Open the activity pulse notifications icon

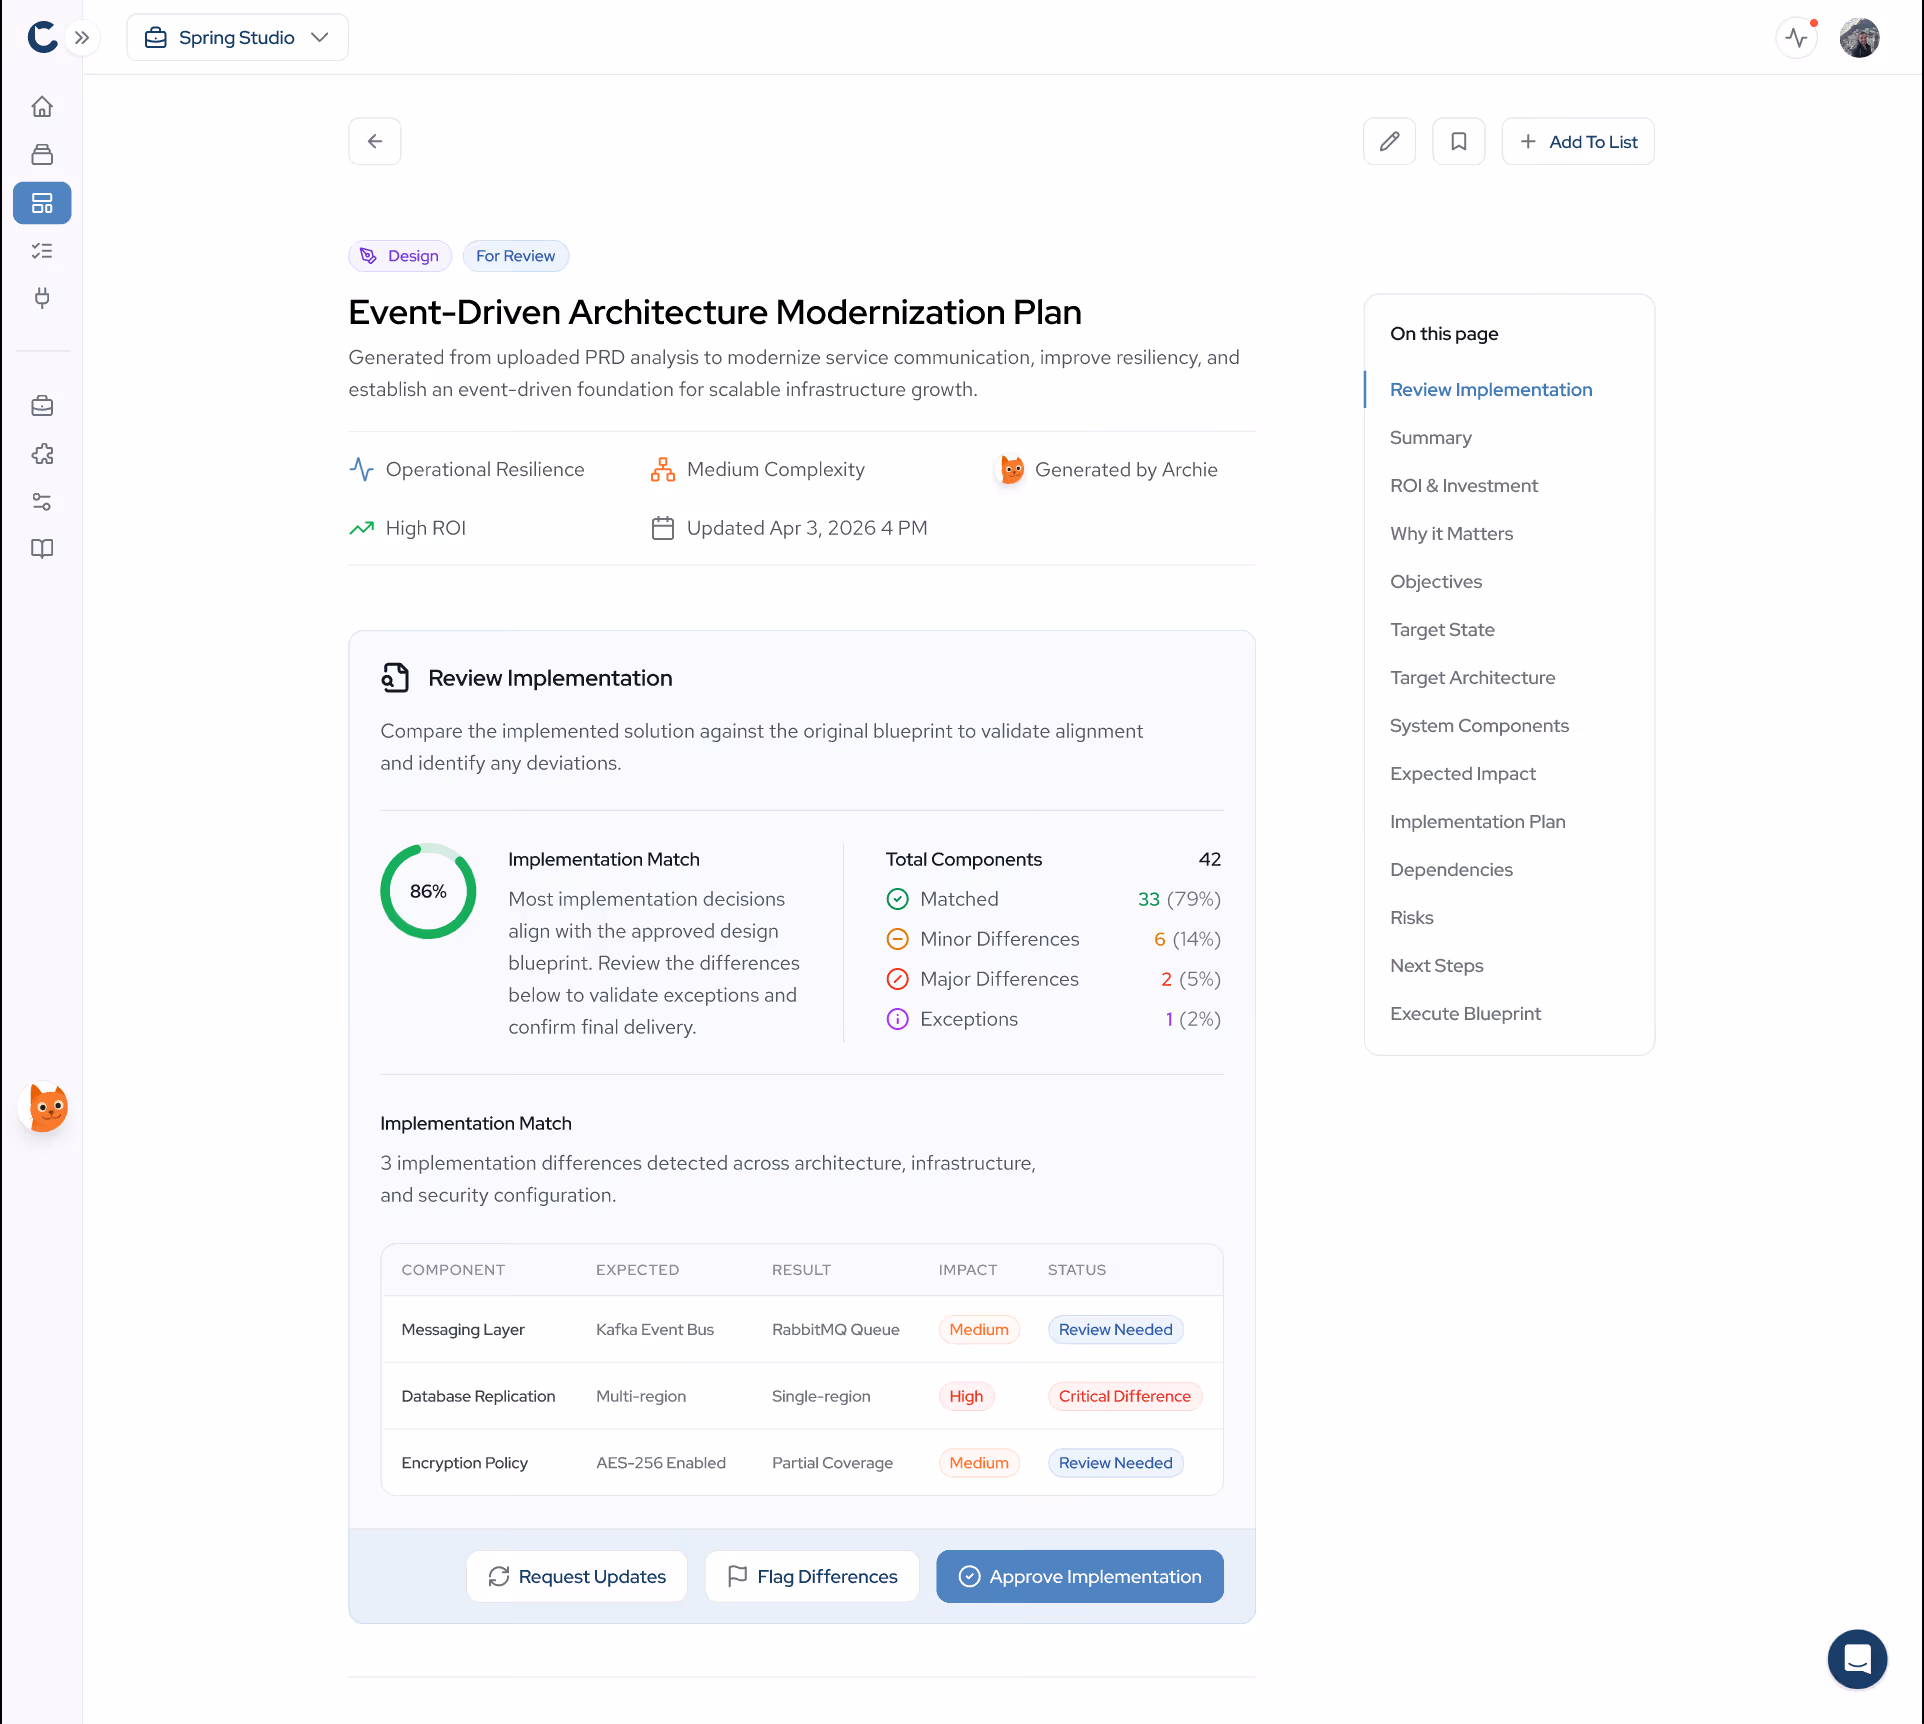1797,38
